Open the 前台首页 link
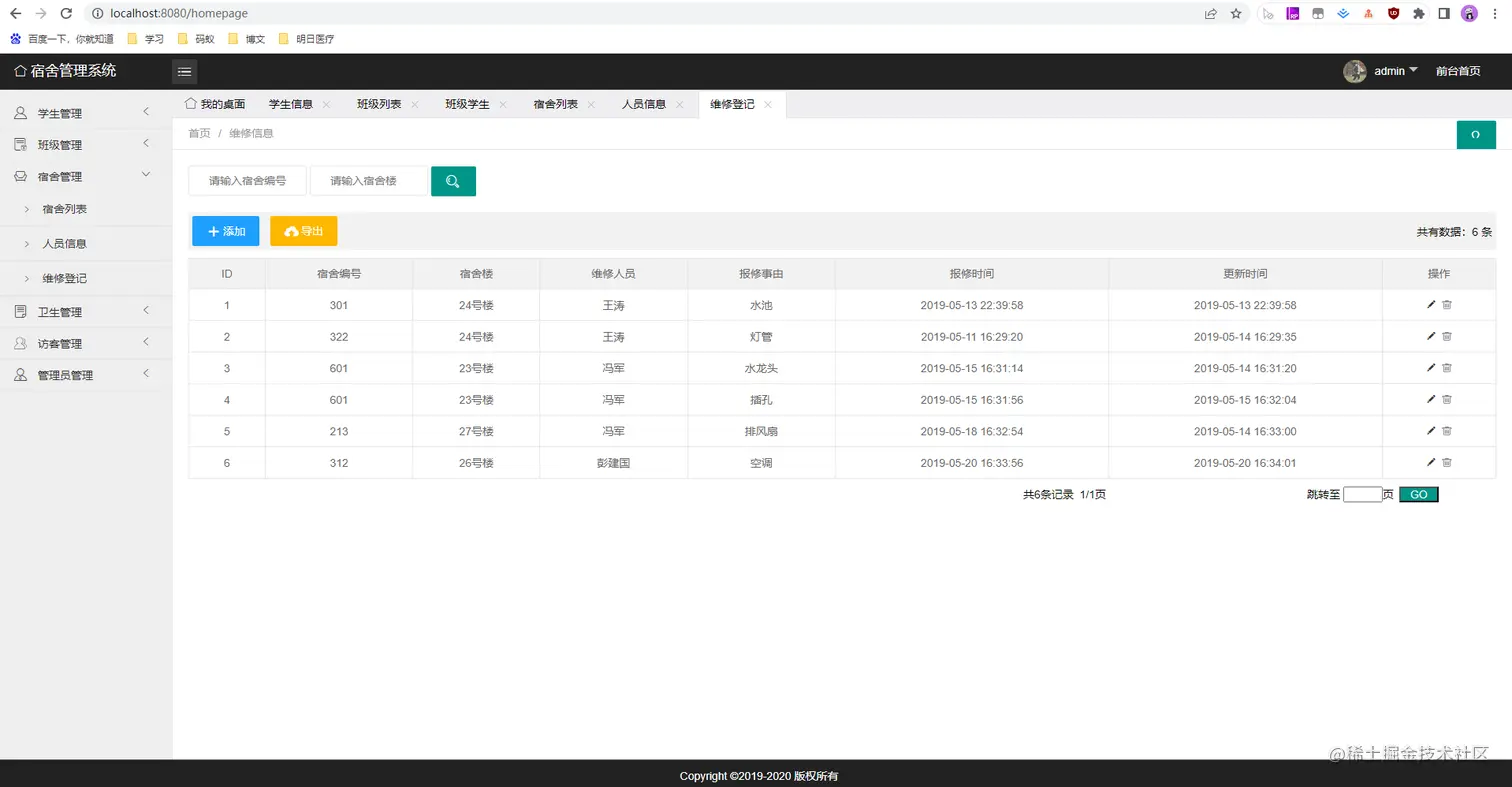 [x=1458, y=71]
